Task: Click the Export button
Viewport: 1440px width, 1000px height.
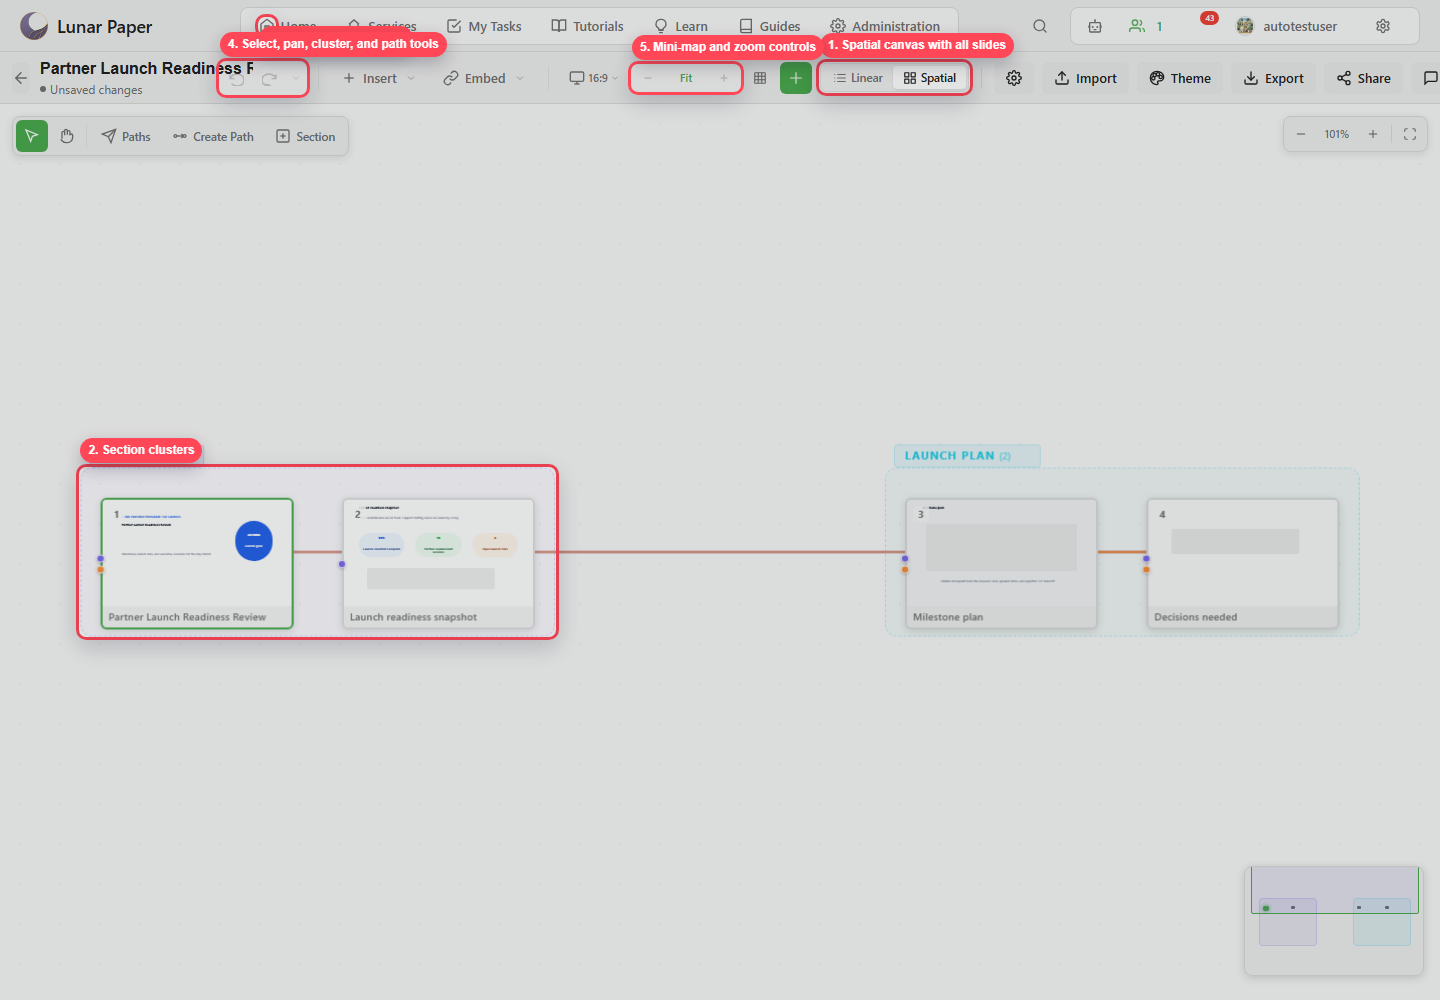Action: click(1274, 78)
